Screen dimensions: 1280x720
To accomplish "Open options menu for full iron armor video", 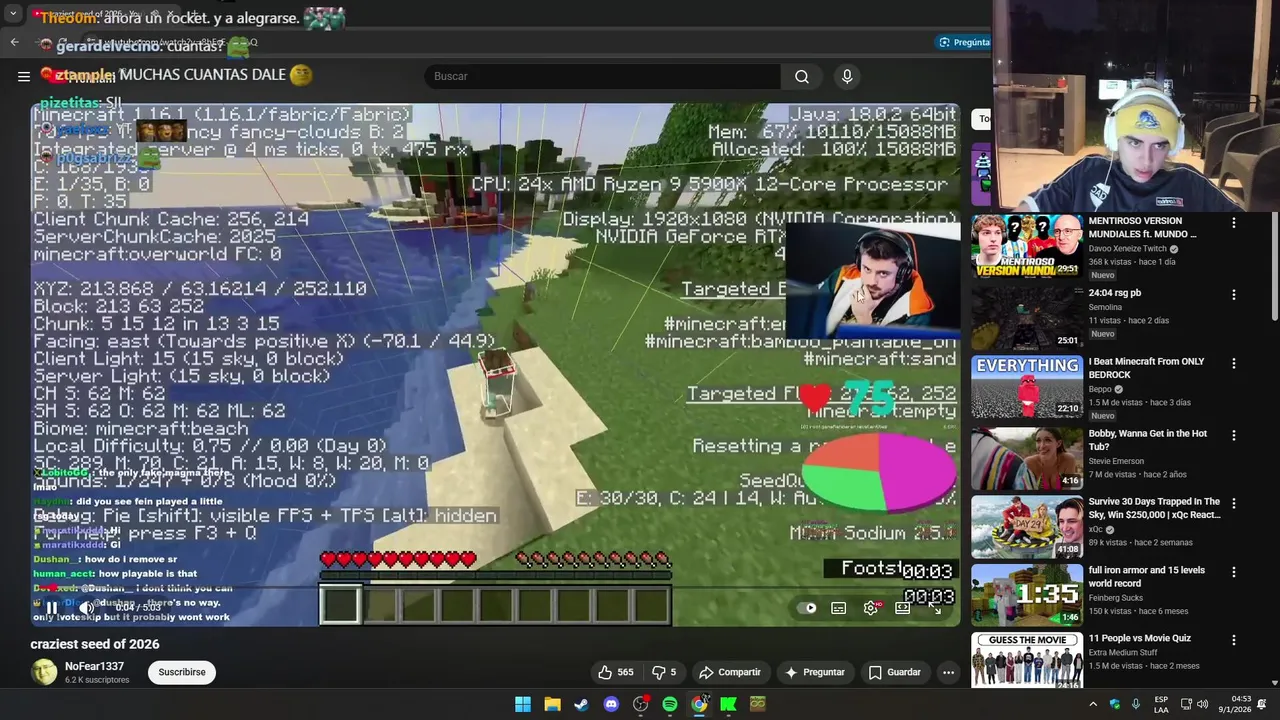I will click(x=1233, y=572).
